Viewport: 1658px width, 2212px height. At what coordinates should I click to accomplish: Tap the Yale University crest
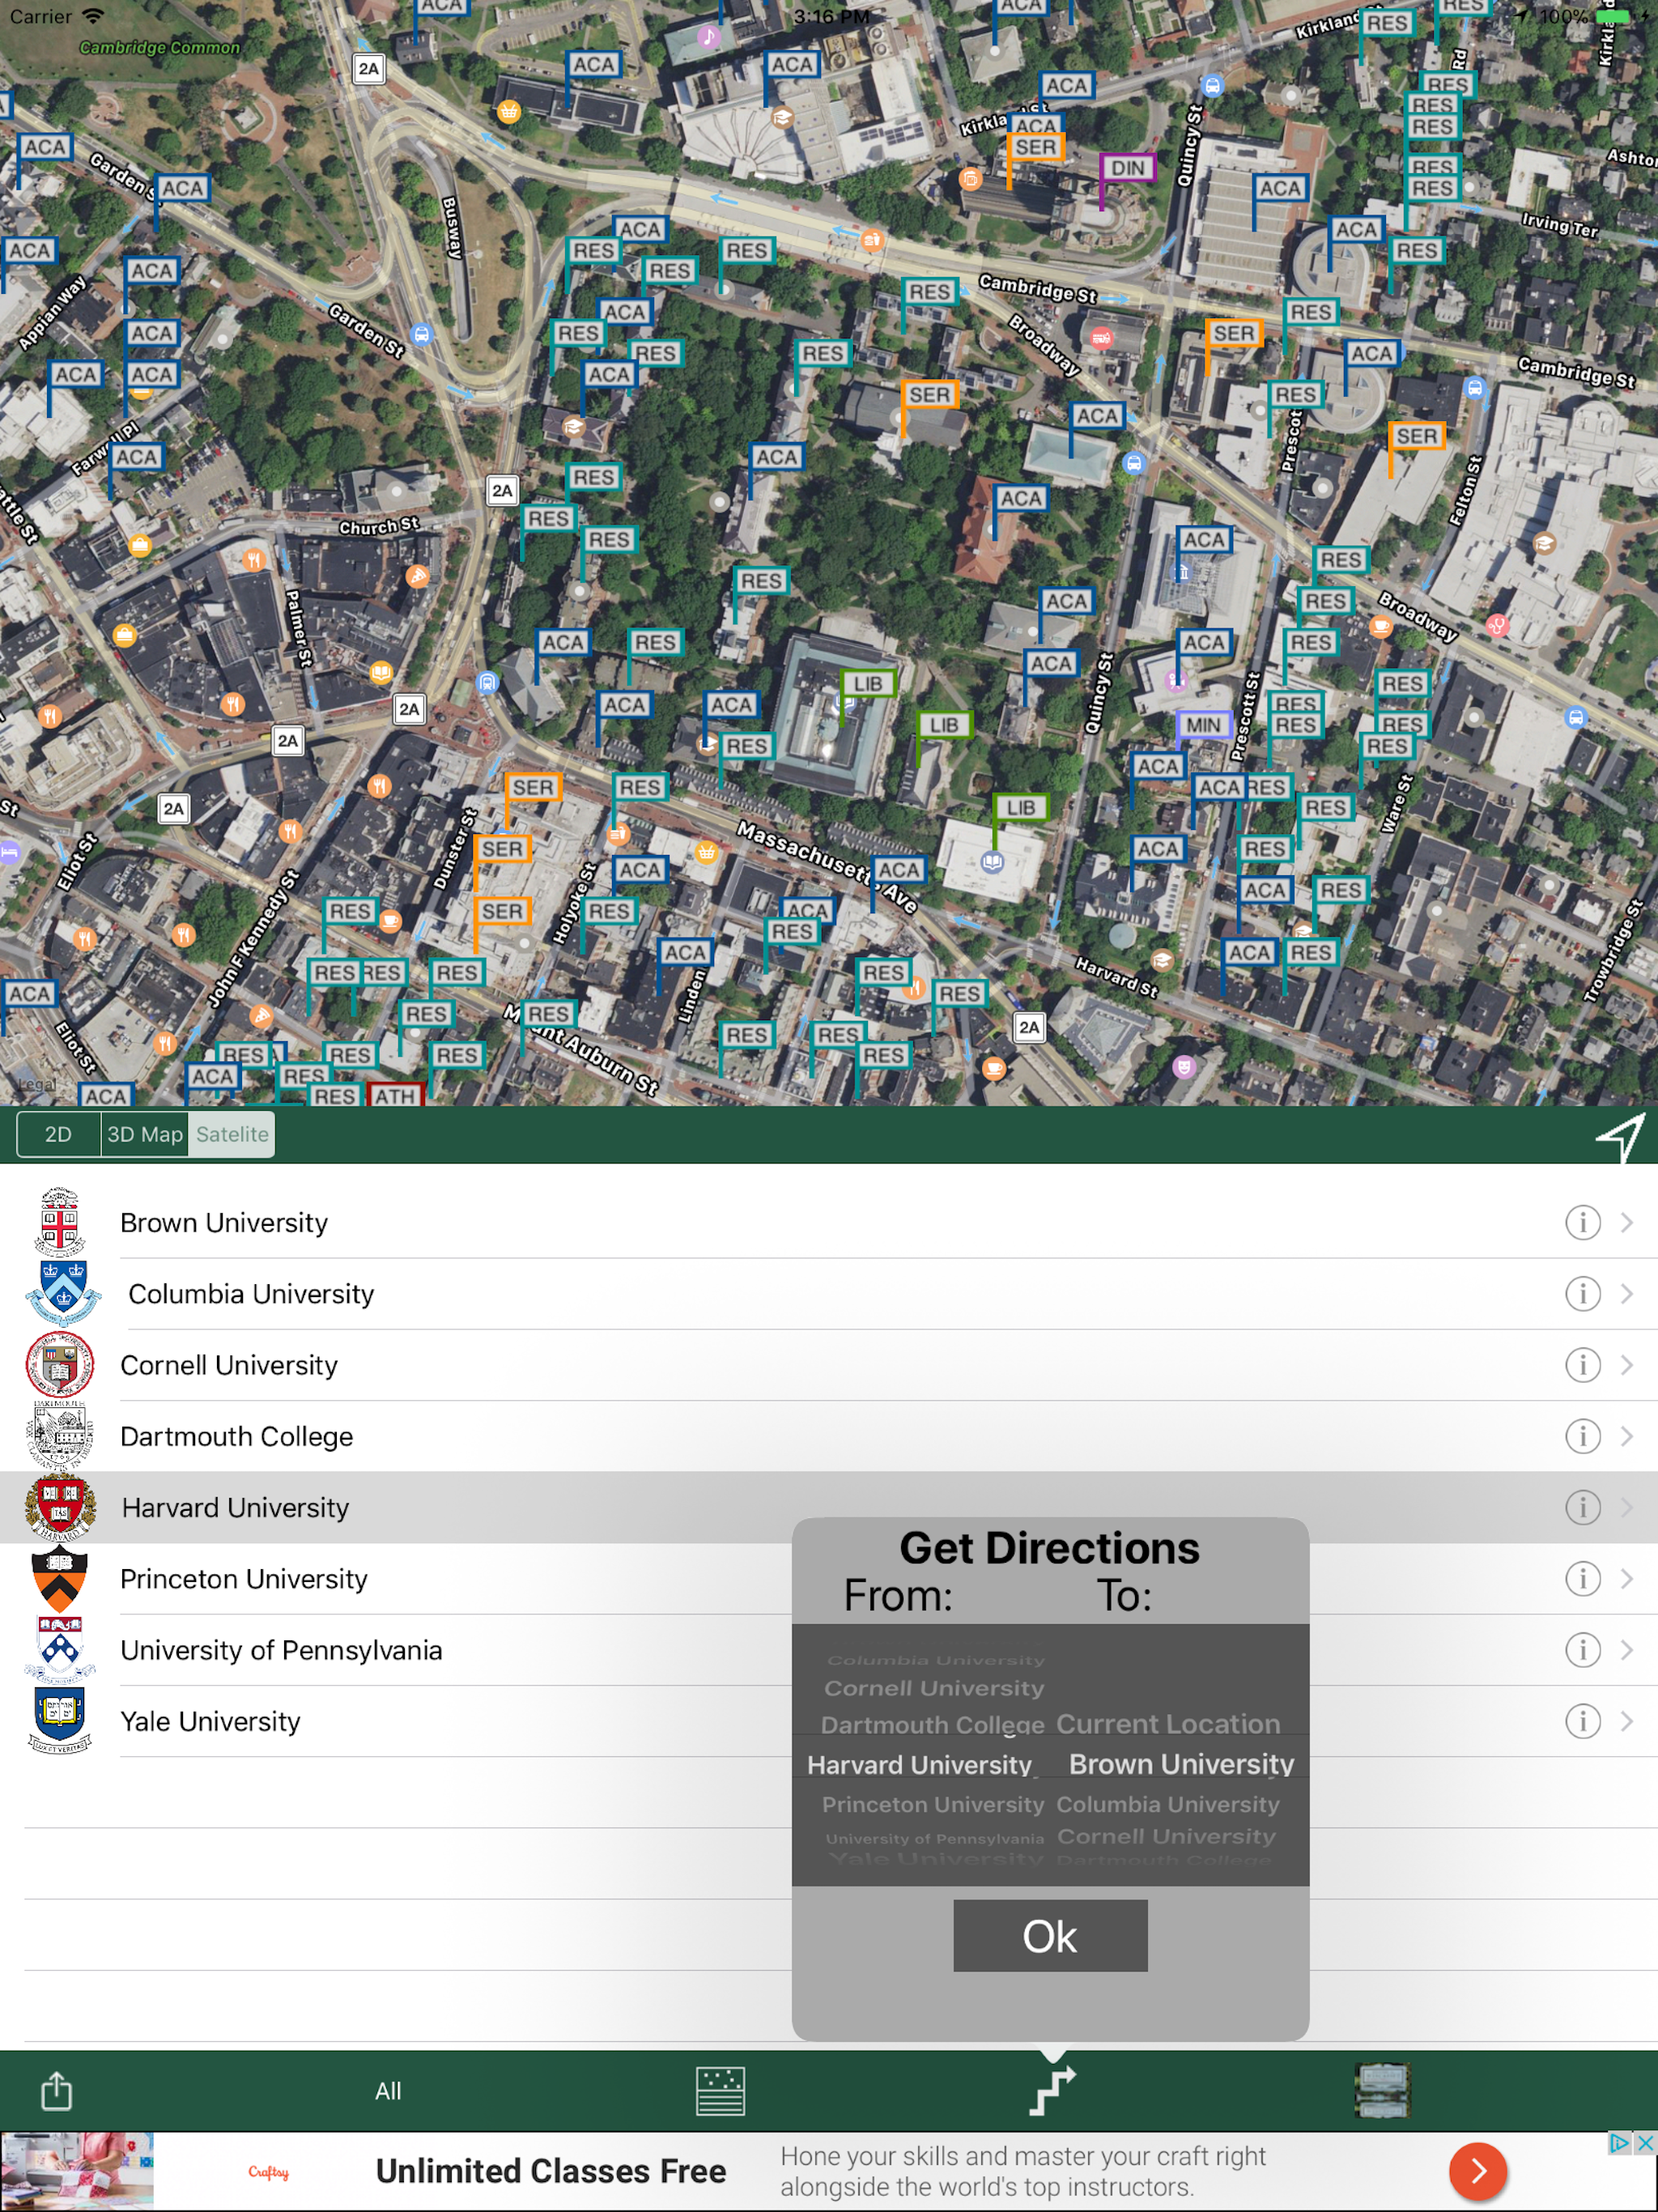click(x=60, y=1720)
